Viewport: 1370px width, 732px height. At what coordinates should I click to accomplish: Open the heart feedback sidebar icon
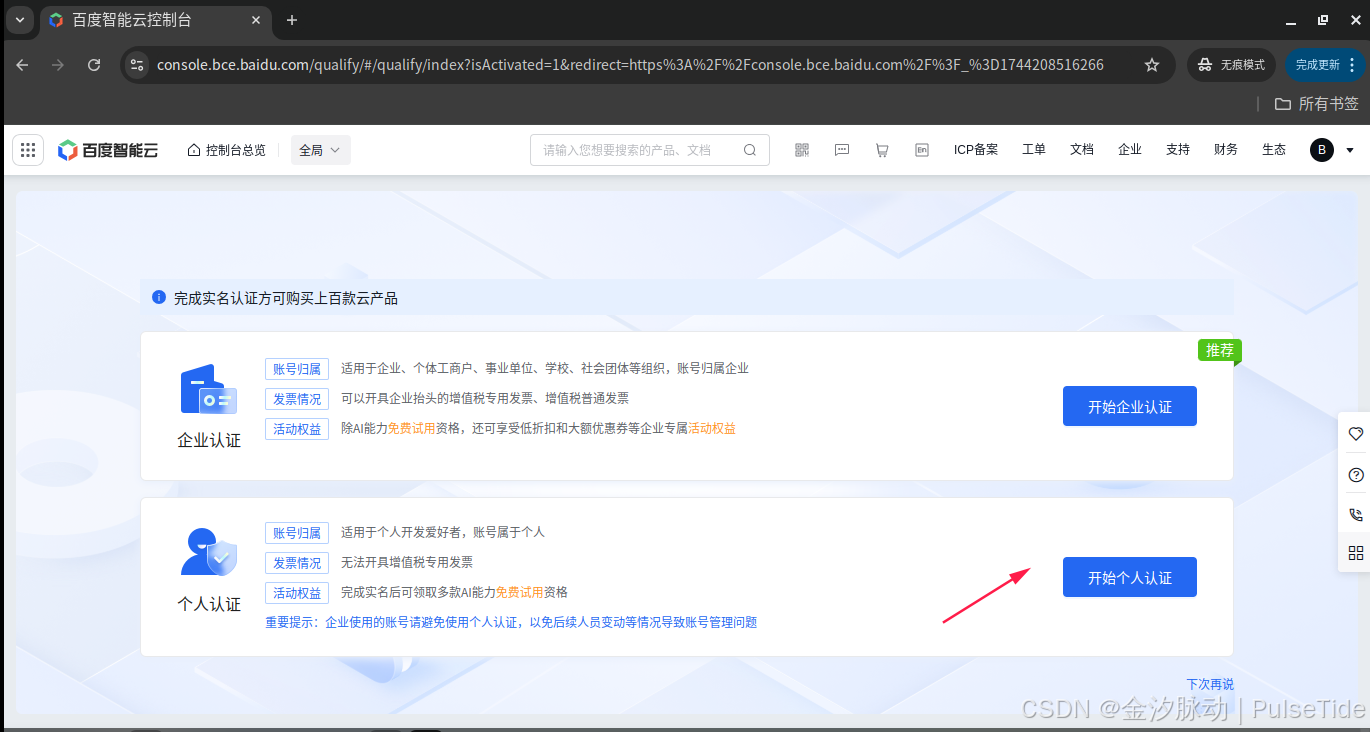(1356, 434)
